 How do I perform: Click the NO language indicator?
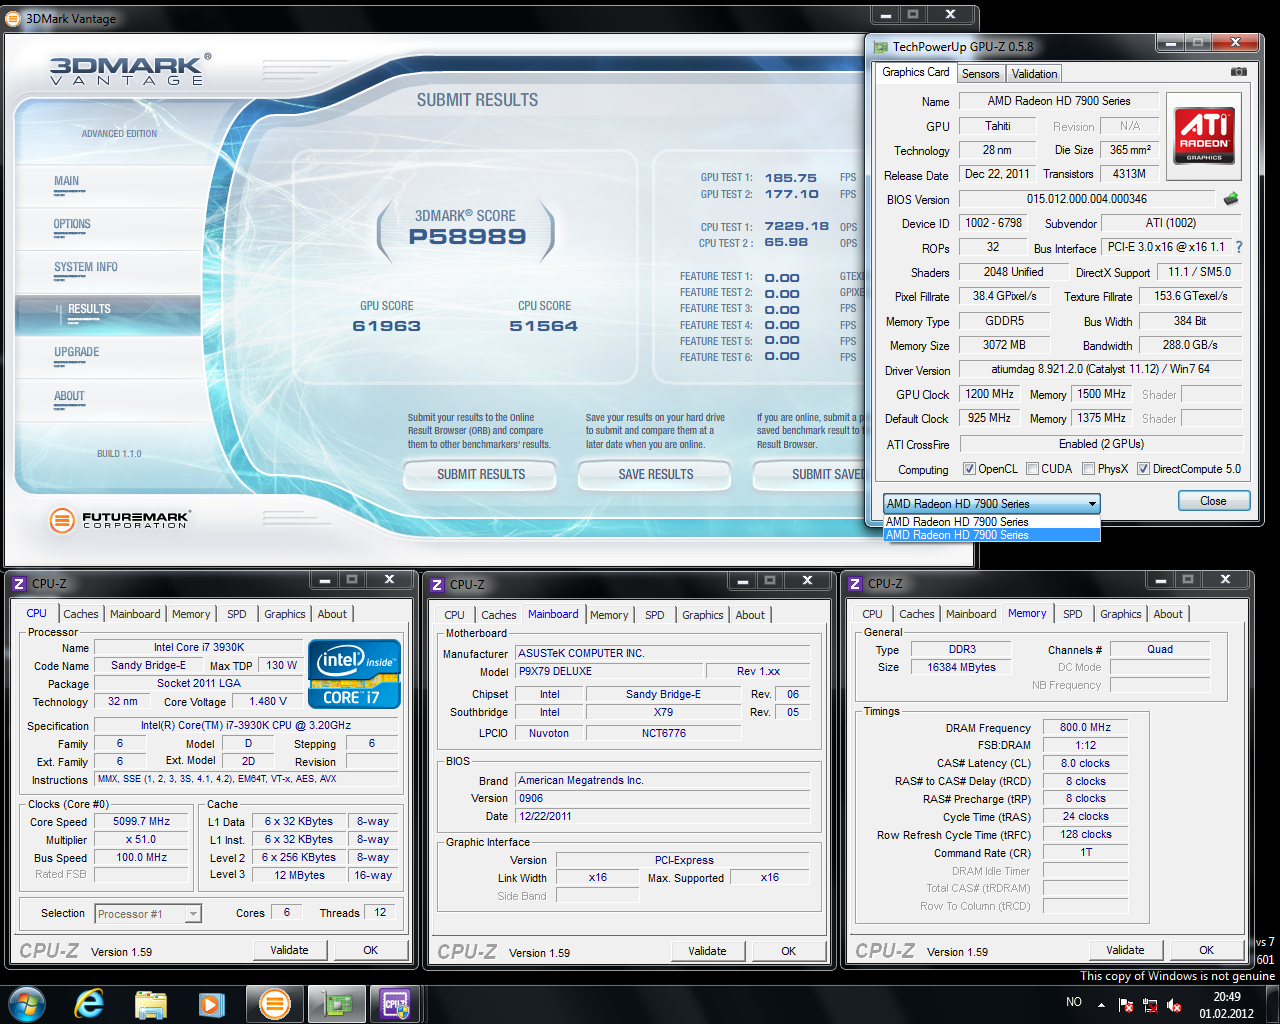[x=1074, y=1002]
